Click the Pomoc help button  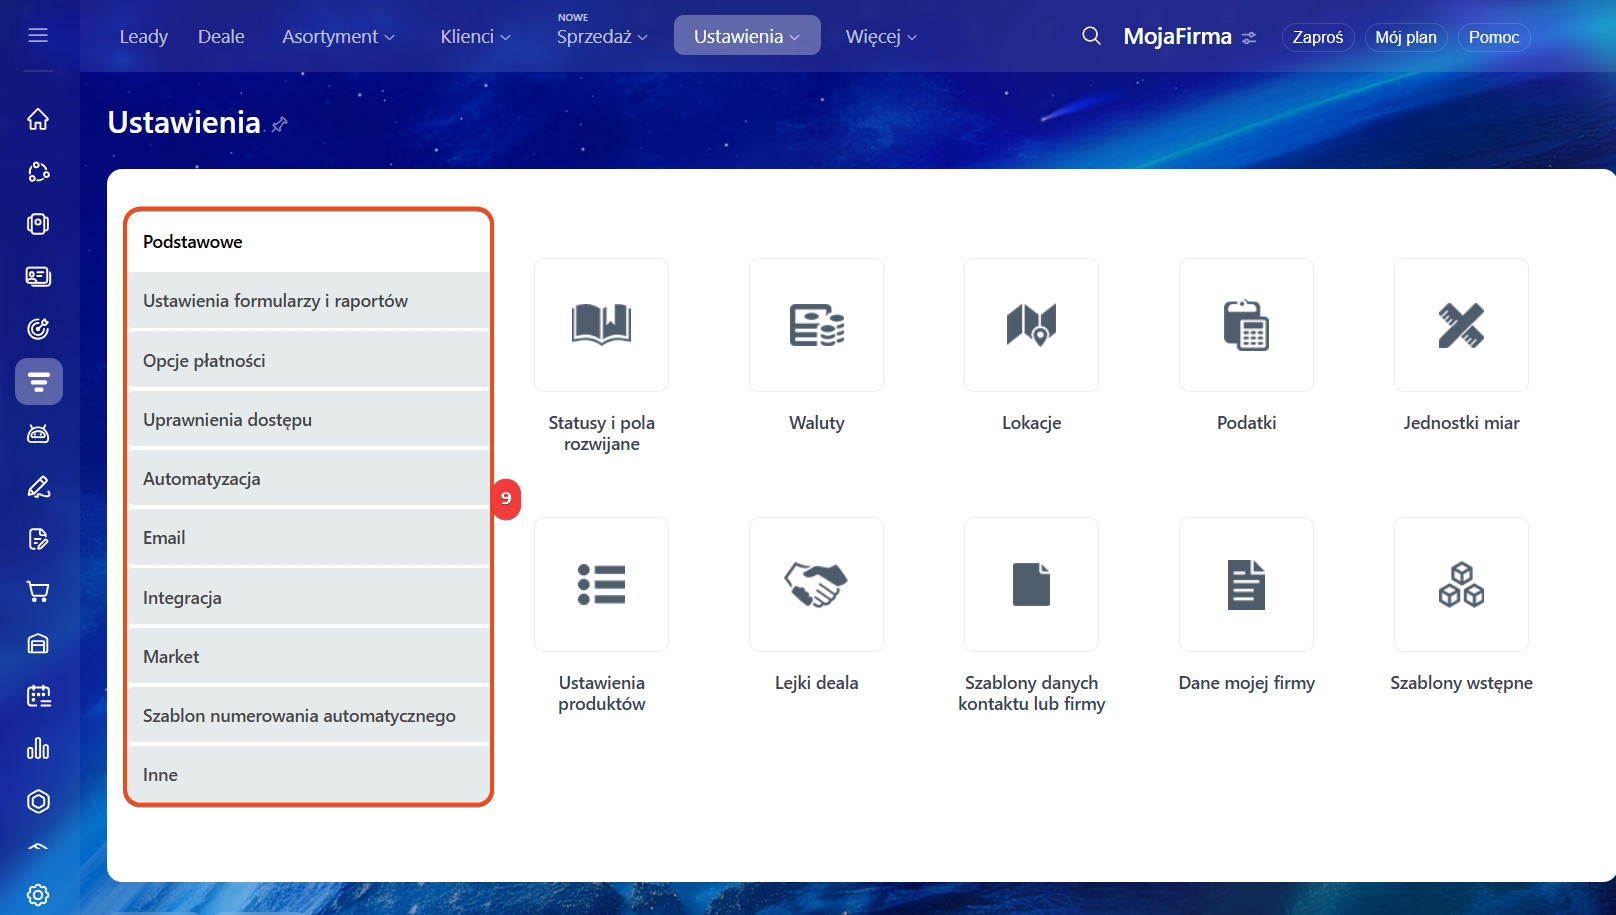pyautogui.click(x=1493, y=37)
